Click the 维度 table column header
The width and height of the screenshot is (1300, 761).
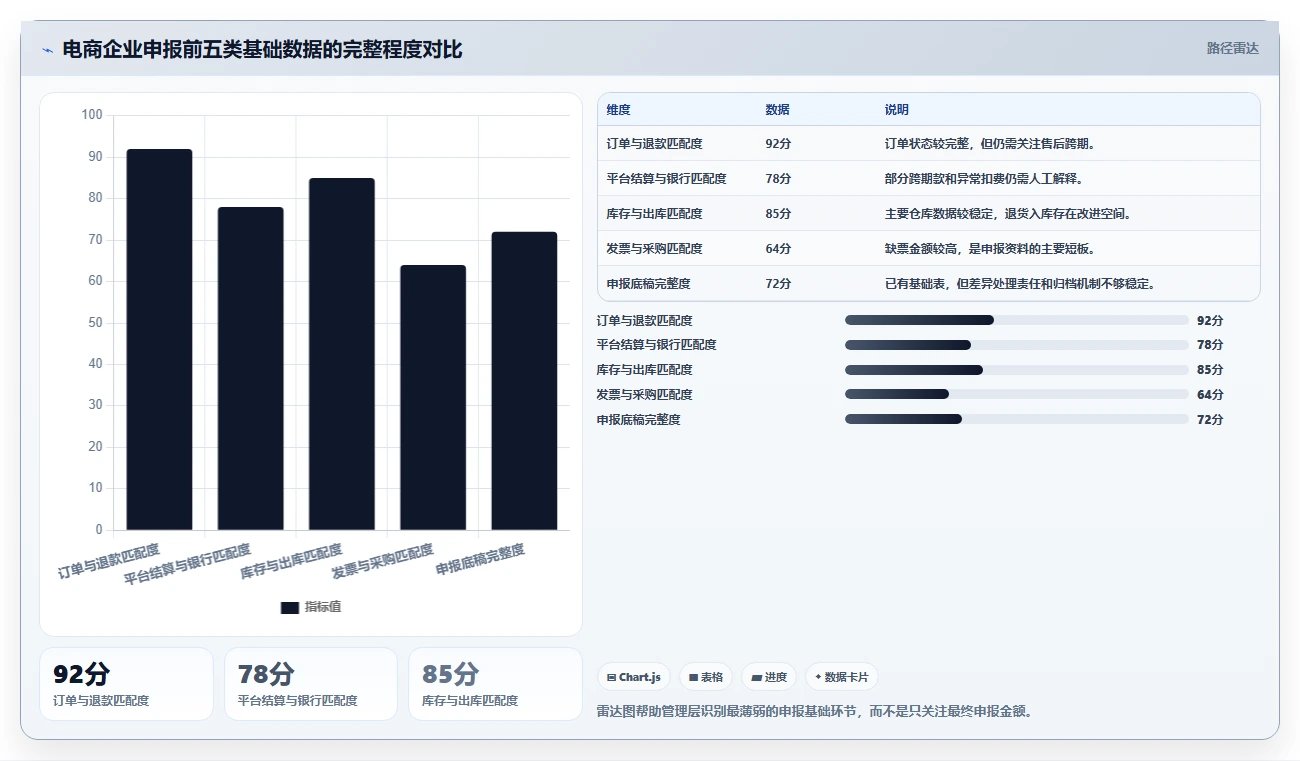pos(619,110)
